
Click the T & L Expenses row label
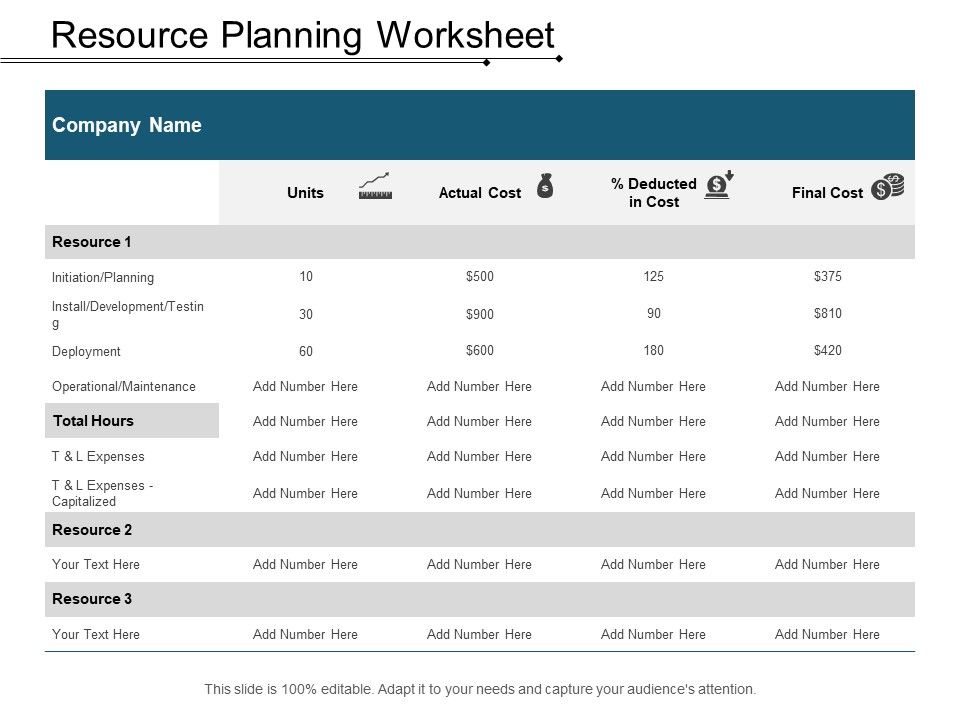(98, 456)
